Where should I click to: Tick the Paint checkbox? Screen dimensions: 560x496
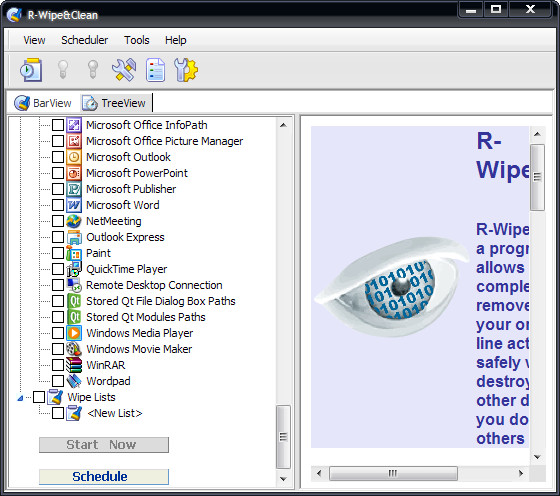click(x=58, y=253)
